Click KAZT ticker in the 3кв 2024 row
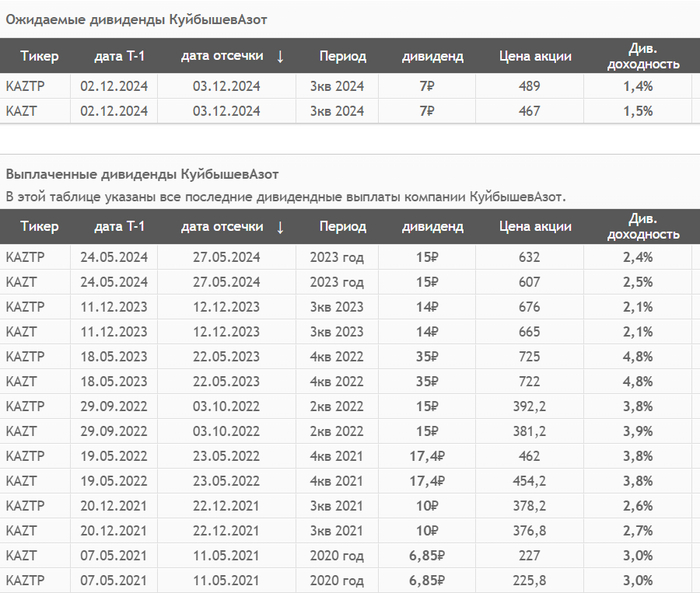Screen dimensions: 700x593 21,111
